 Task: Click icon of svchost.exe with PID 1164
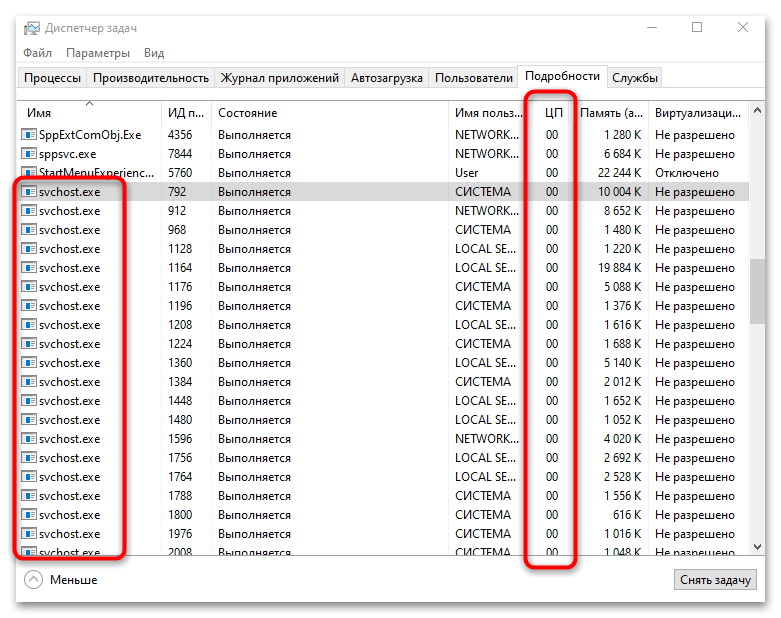(x=29, y=267)
